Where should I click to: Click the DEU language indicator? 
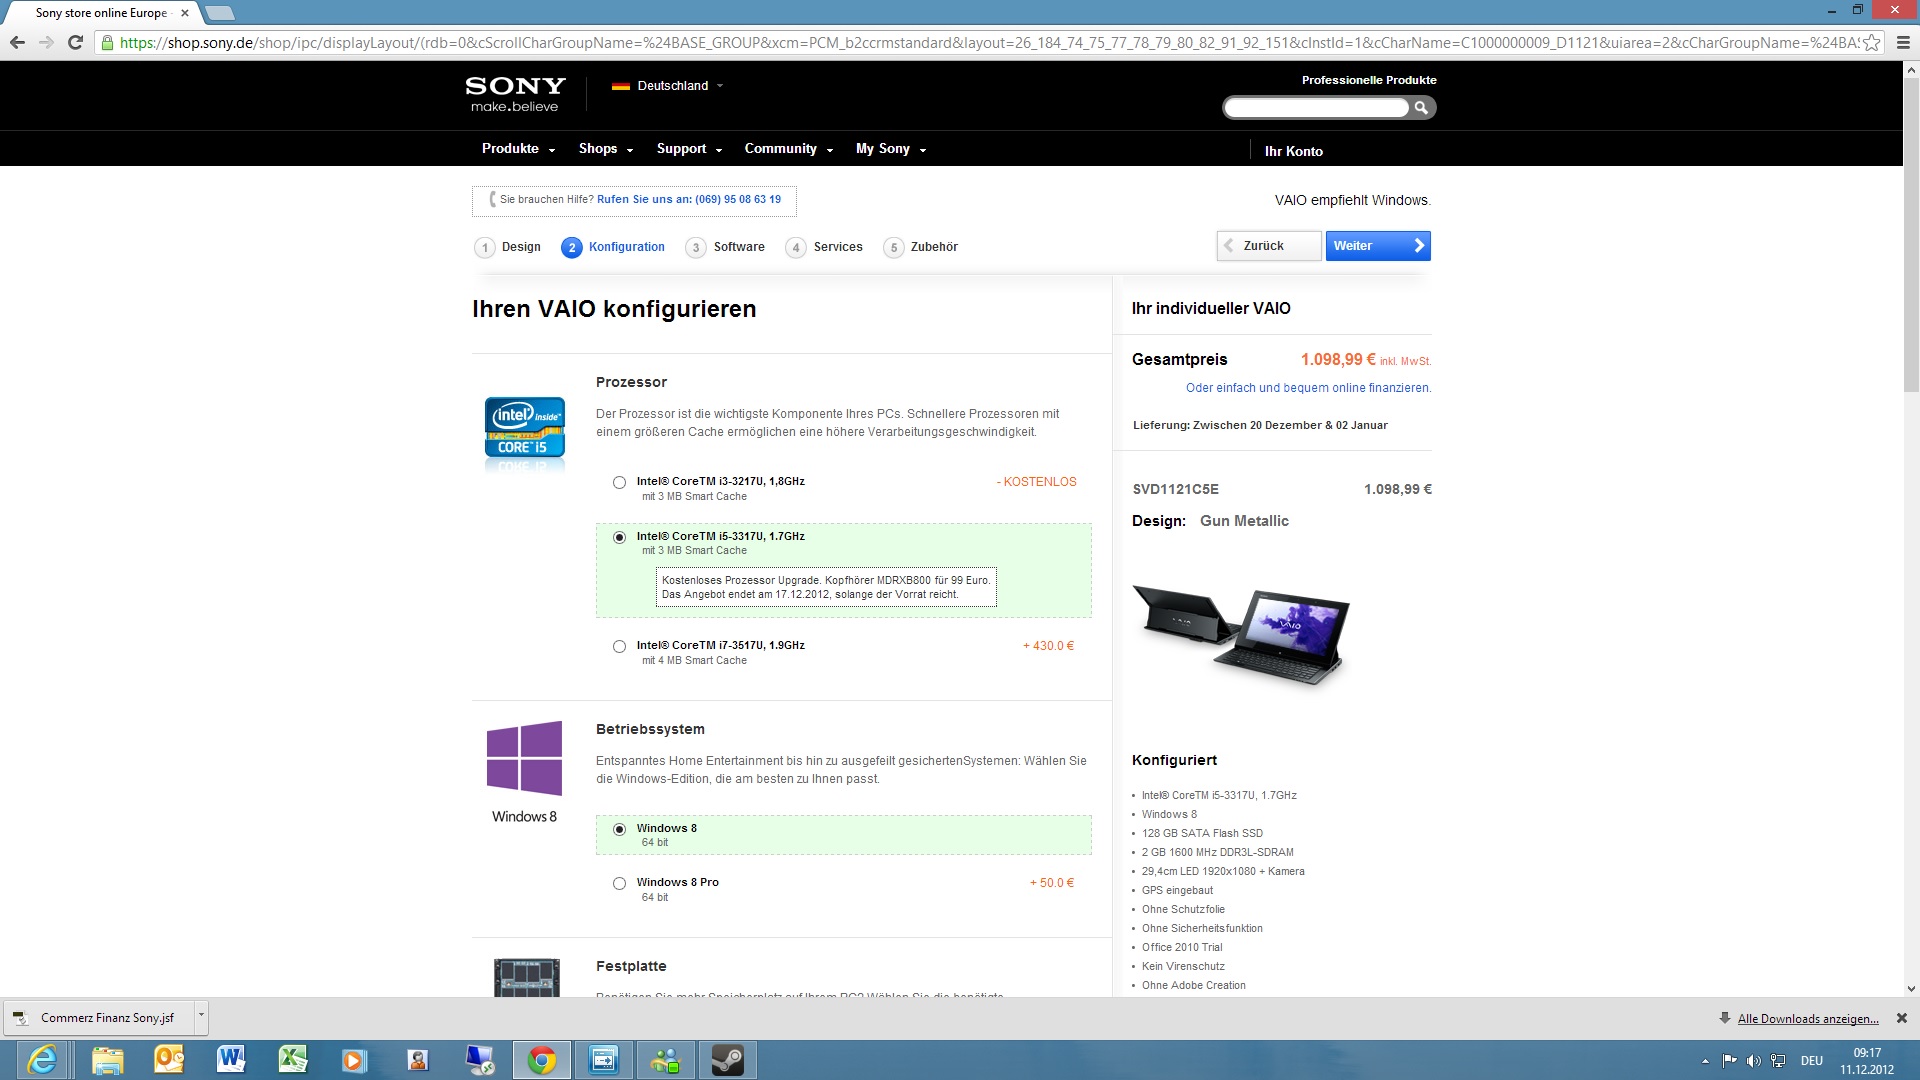click(1812, 1061)
